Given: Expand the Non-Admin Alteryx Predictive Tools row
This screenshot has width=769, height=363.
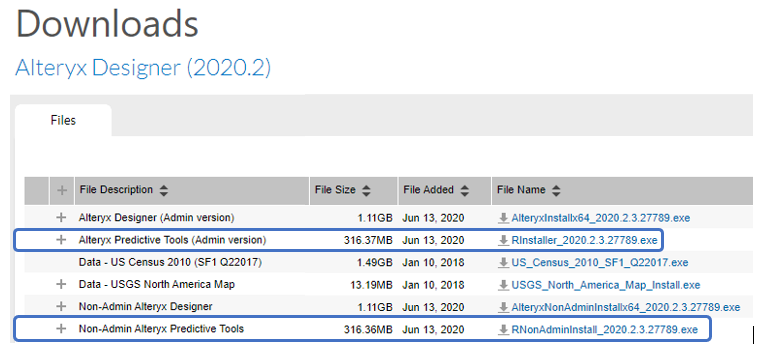Looking at the screenshot, I should [61, 329].
